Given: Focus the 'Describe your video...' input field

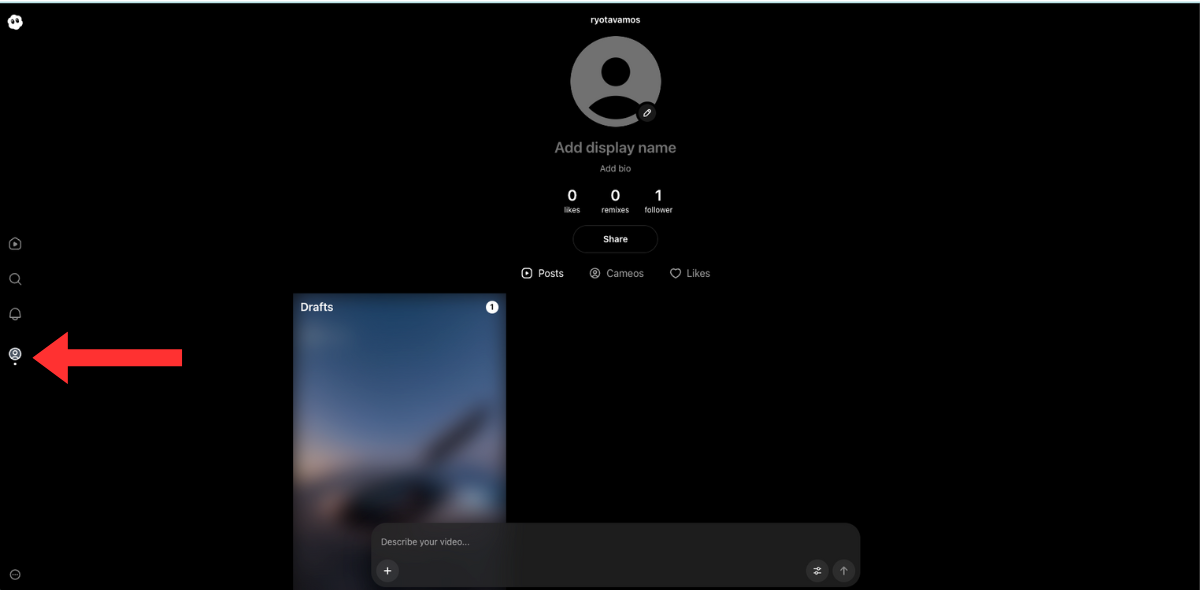Looking at the screenshot, I should pos(600,542).
